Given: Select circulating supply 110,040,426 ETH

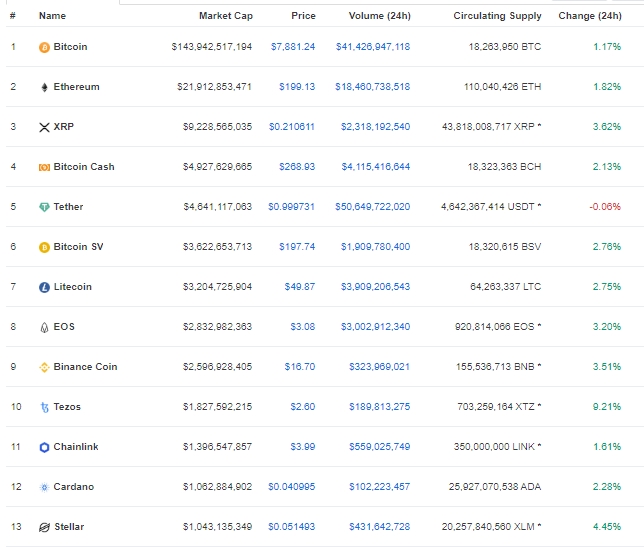Looking at the screenshot, I should coord(503,87).
